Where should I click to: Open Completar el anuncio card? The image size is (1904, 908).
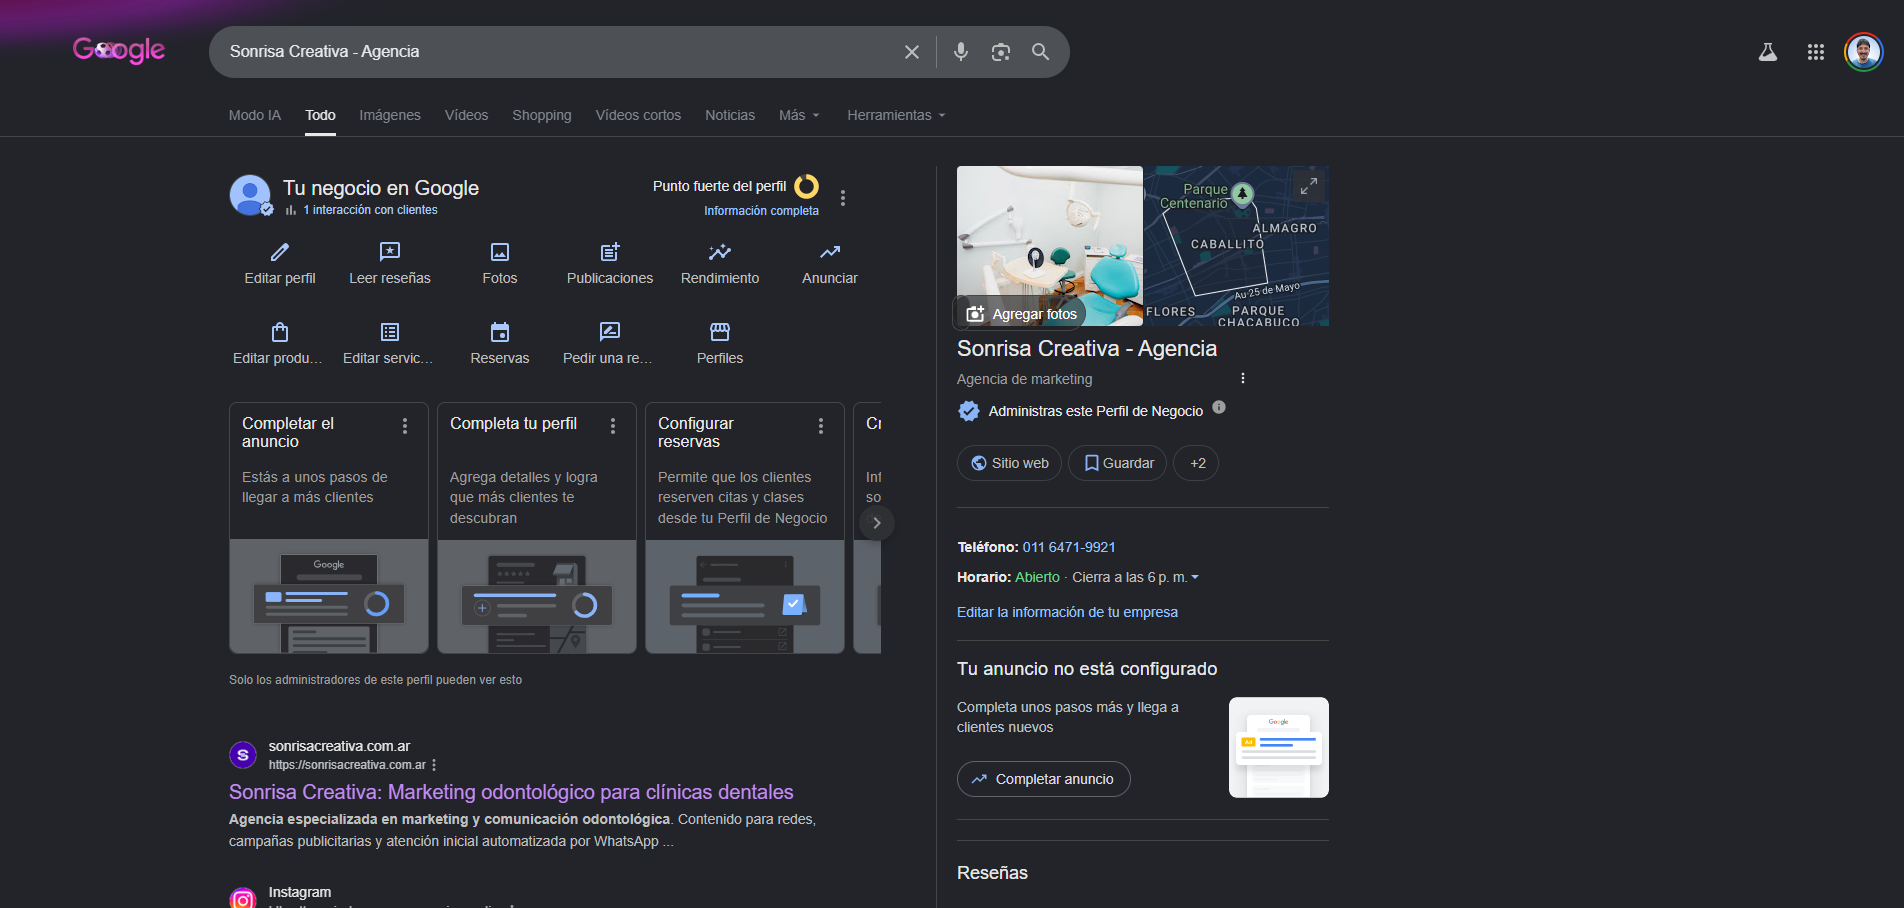coord(329,528)
